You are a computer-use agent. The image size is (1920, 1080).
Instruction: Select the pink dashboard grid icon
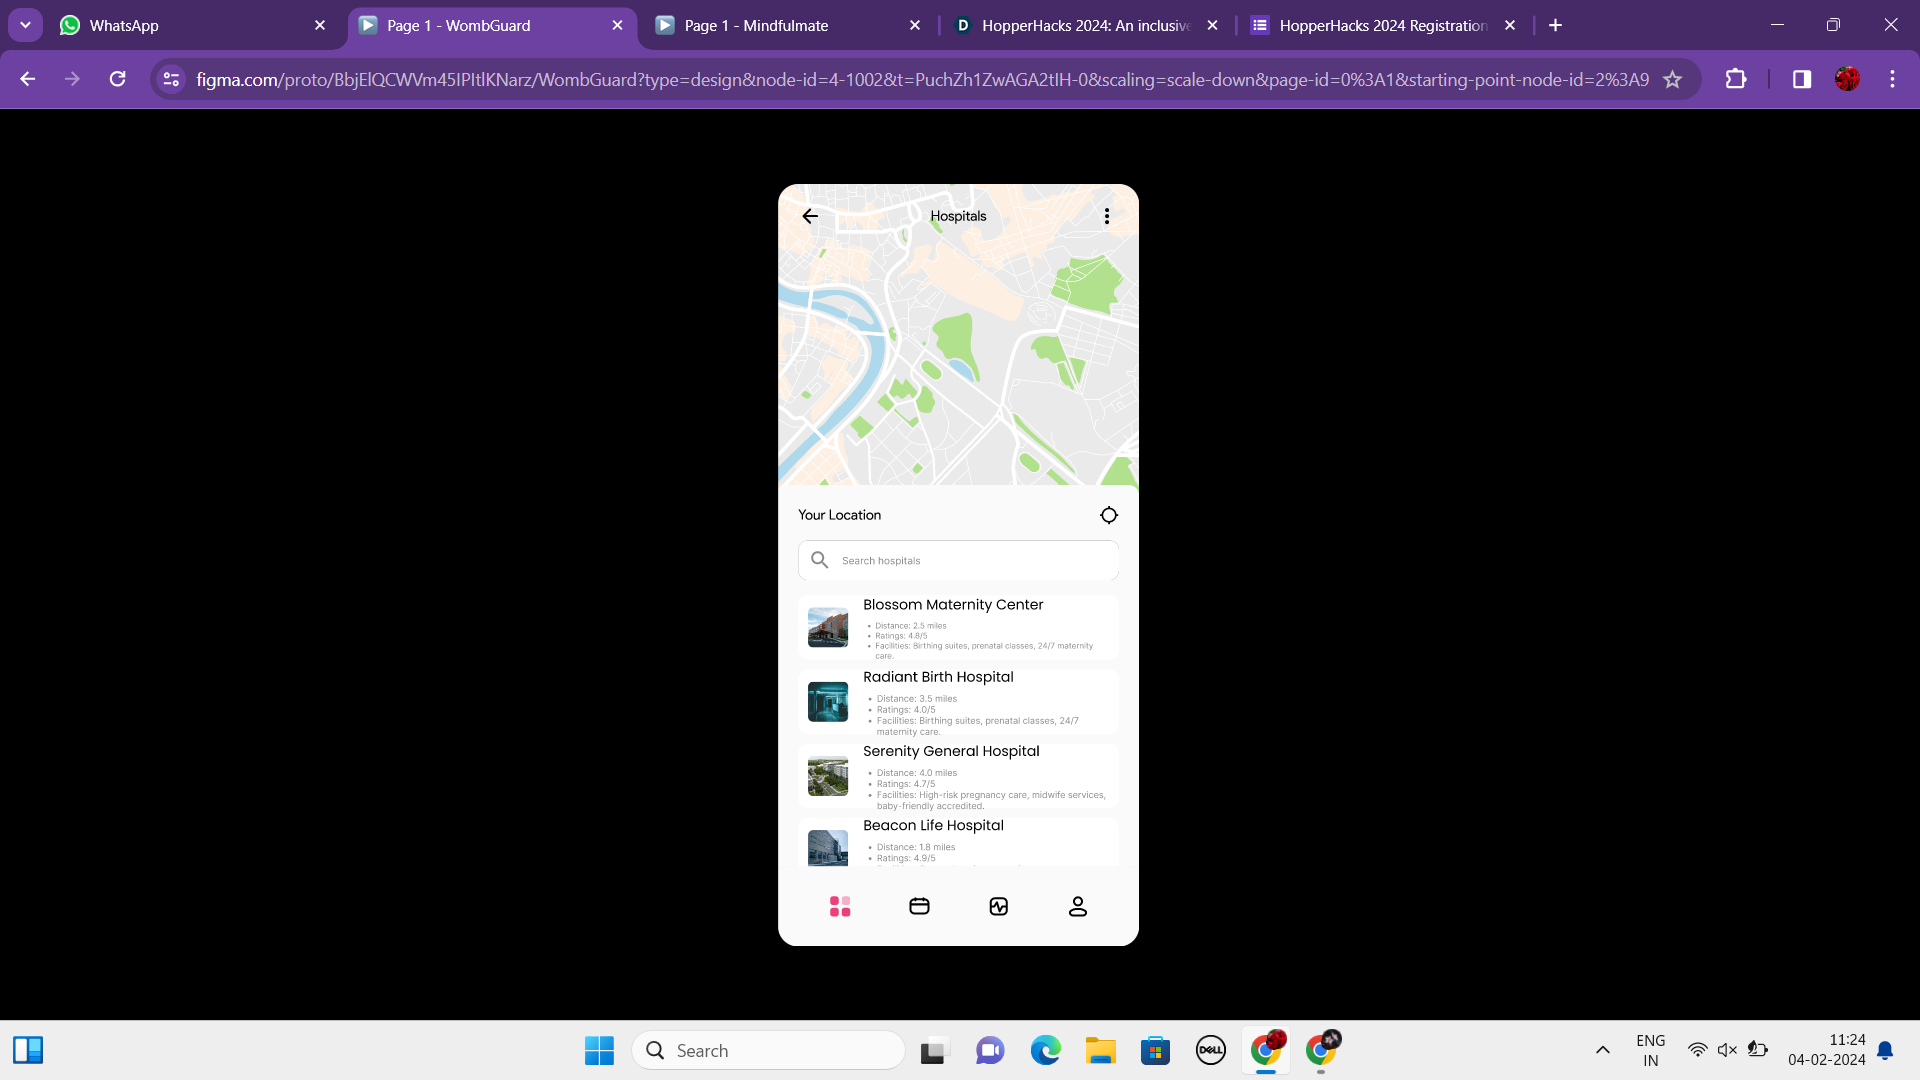click(840, 906)
